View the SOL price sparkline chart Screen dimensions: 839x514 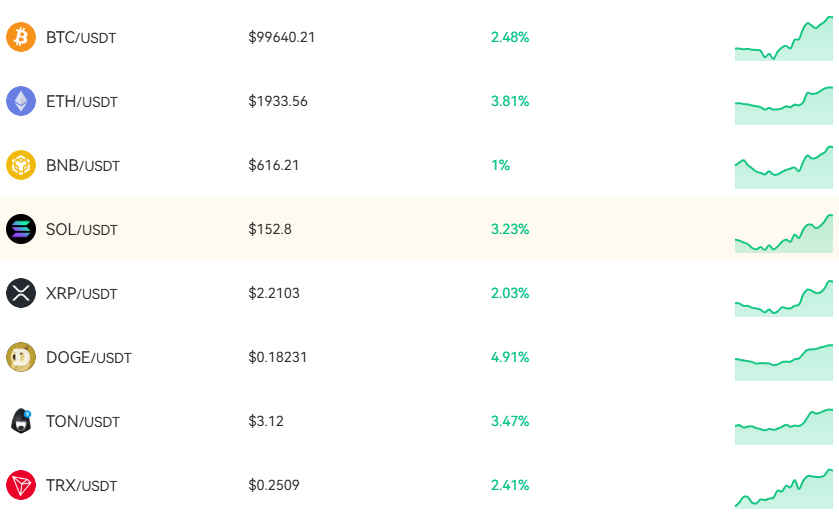[784, 233]
